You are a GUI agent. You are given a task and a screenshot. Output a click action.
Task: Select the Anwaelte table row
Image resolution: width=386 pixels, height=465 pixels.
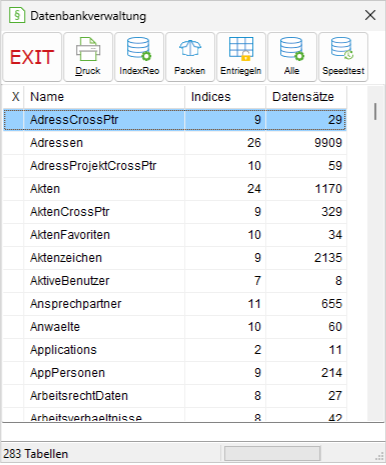tap(175, 327)
